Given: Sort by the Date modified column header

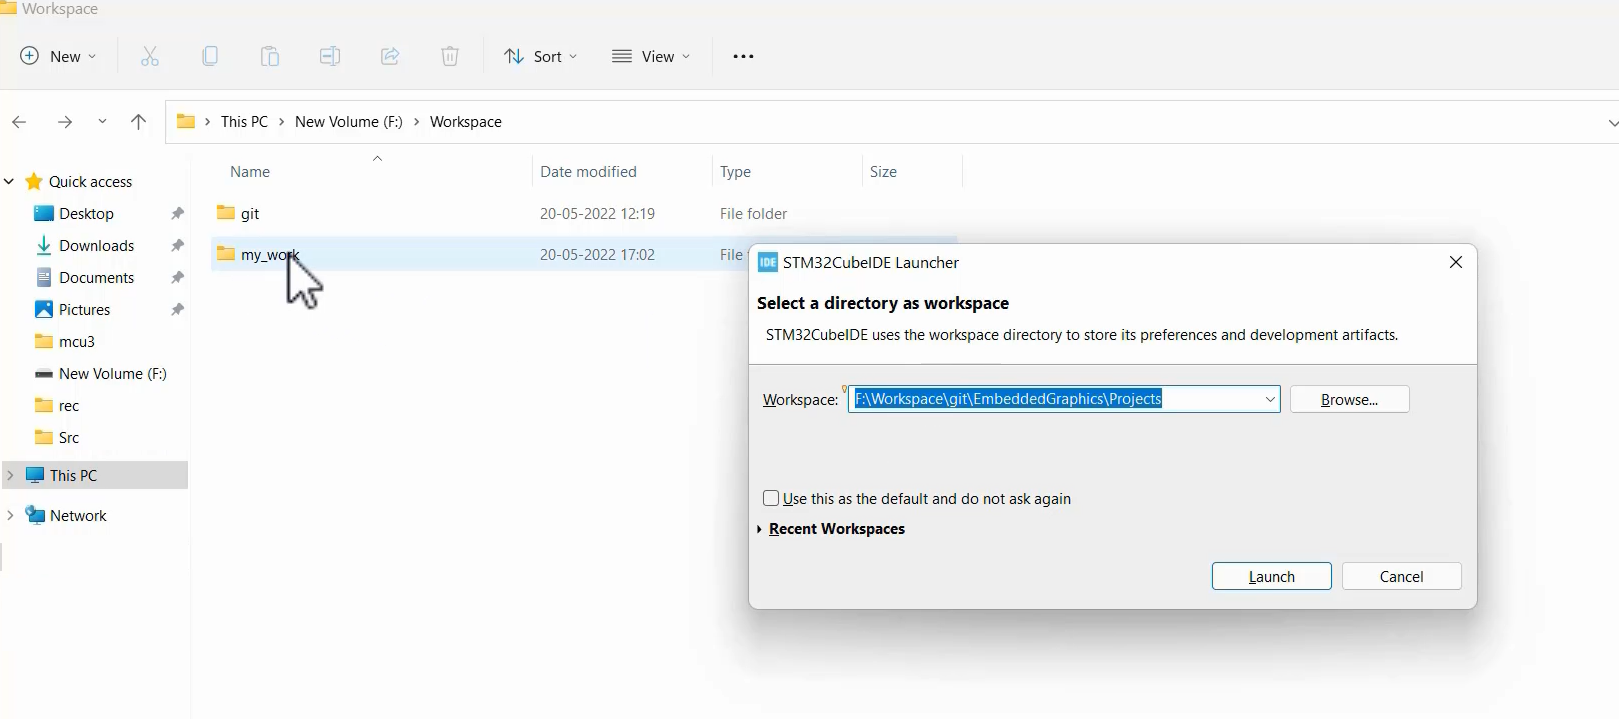Looking at the screenshot, I should [588, 172].
